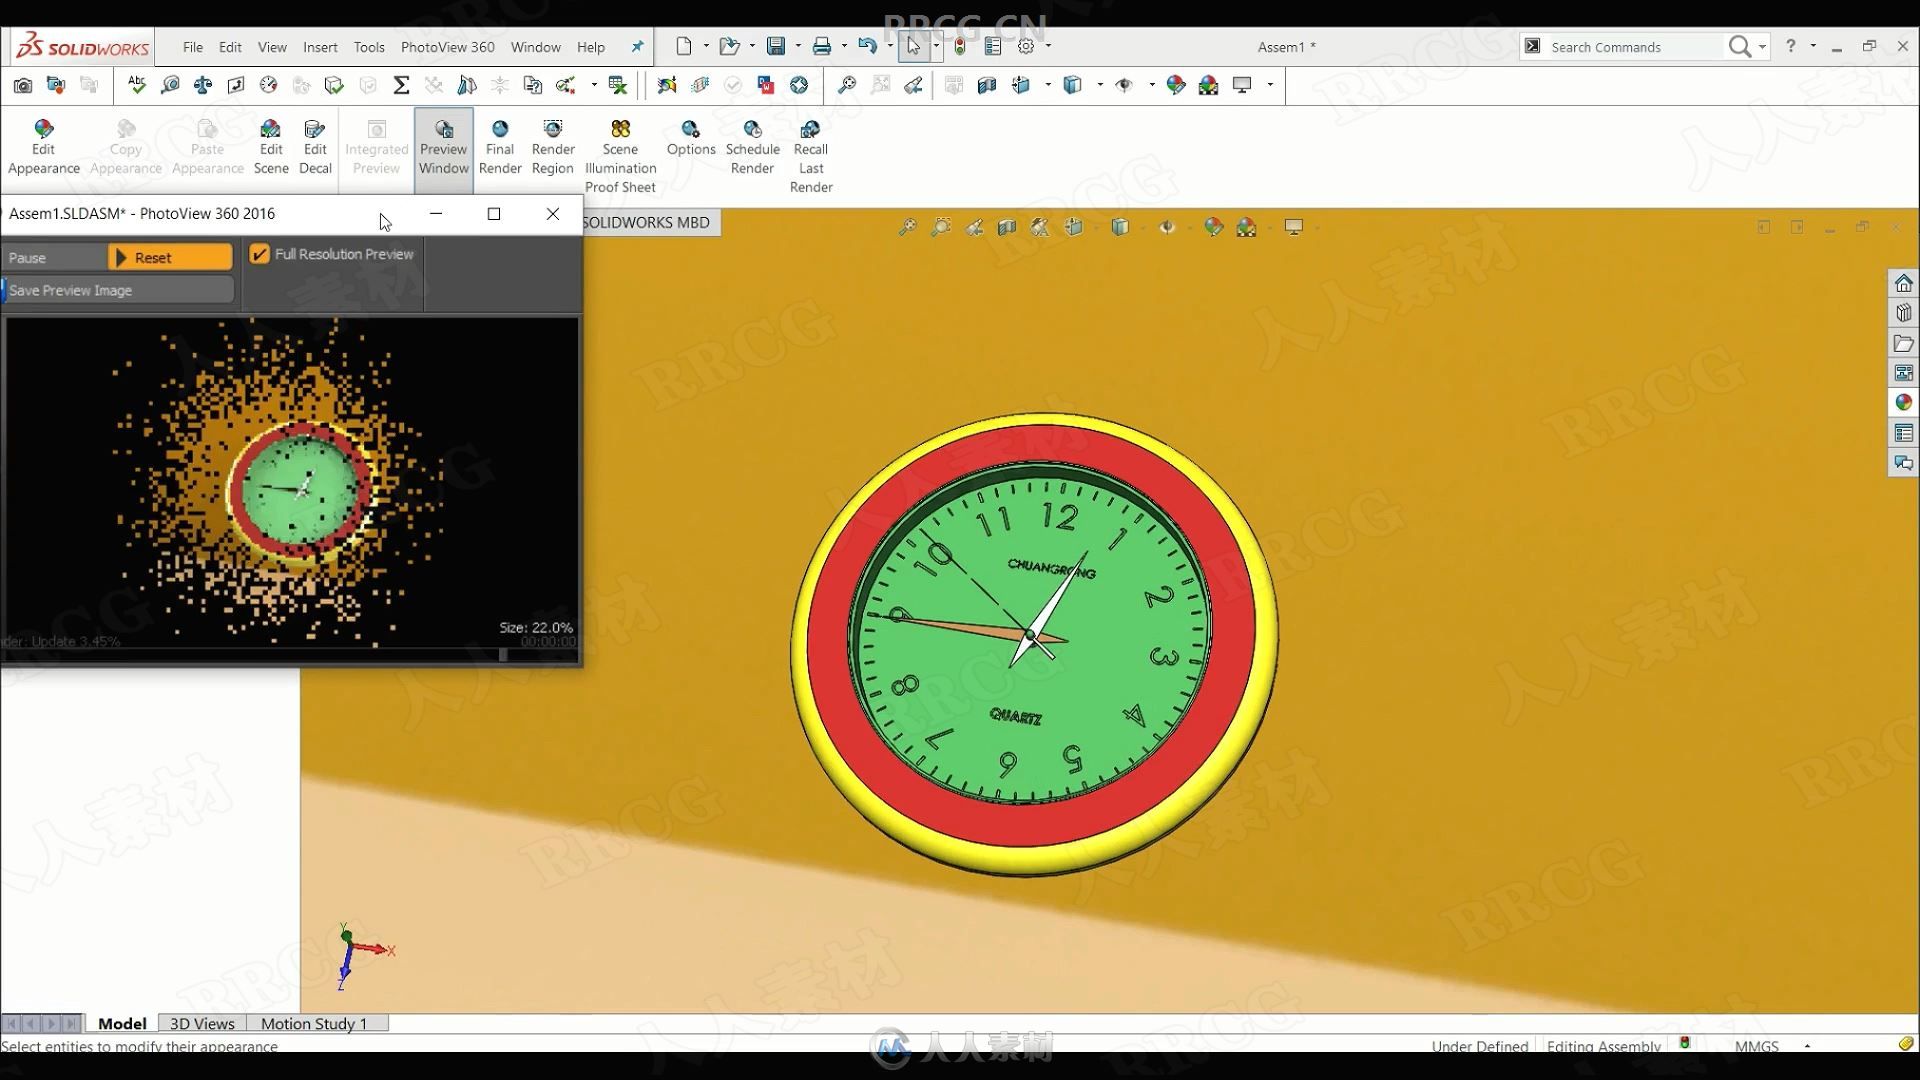Toggle Full Resolution Preview checkbox
1920x1080 pixels.
(x=258, y=253)
